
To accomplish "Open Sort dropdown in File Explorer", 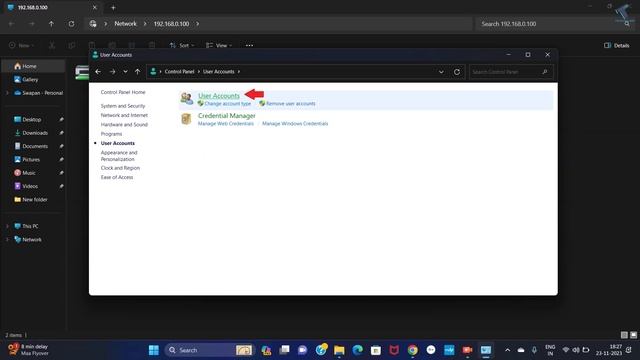I will click(x=182, y=45).
